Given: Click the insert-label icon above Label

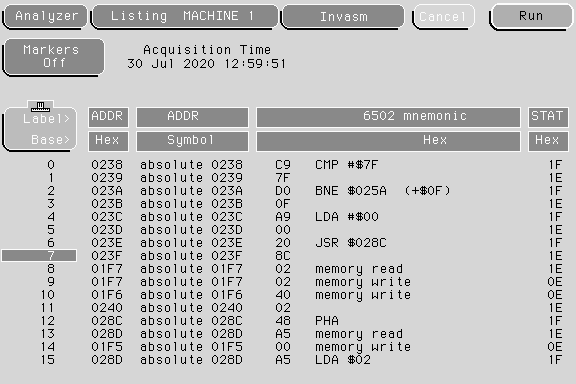Looking at the screenshot, I should pos(40,107).
